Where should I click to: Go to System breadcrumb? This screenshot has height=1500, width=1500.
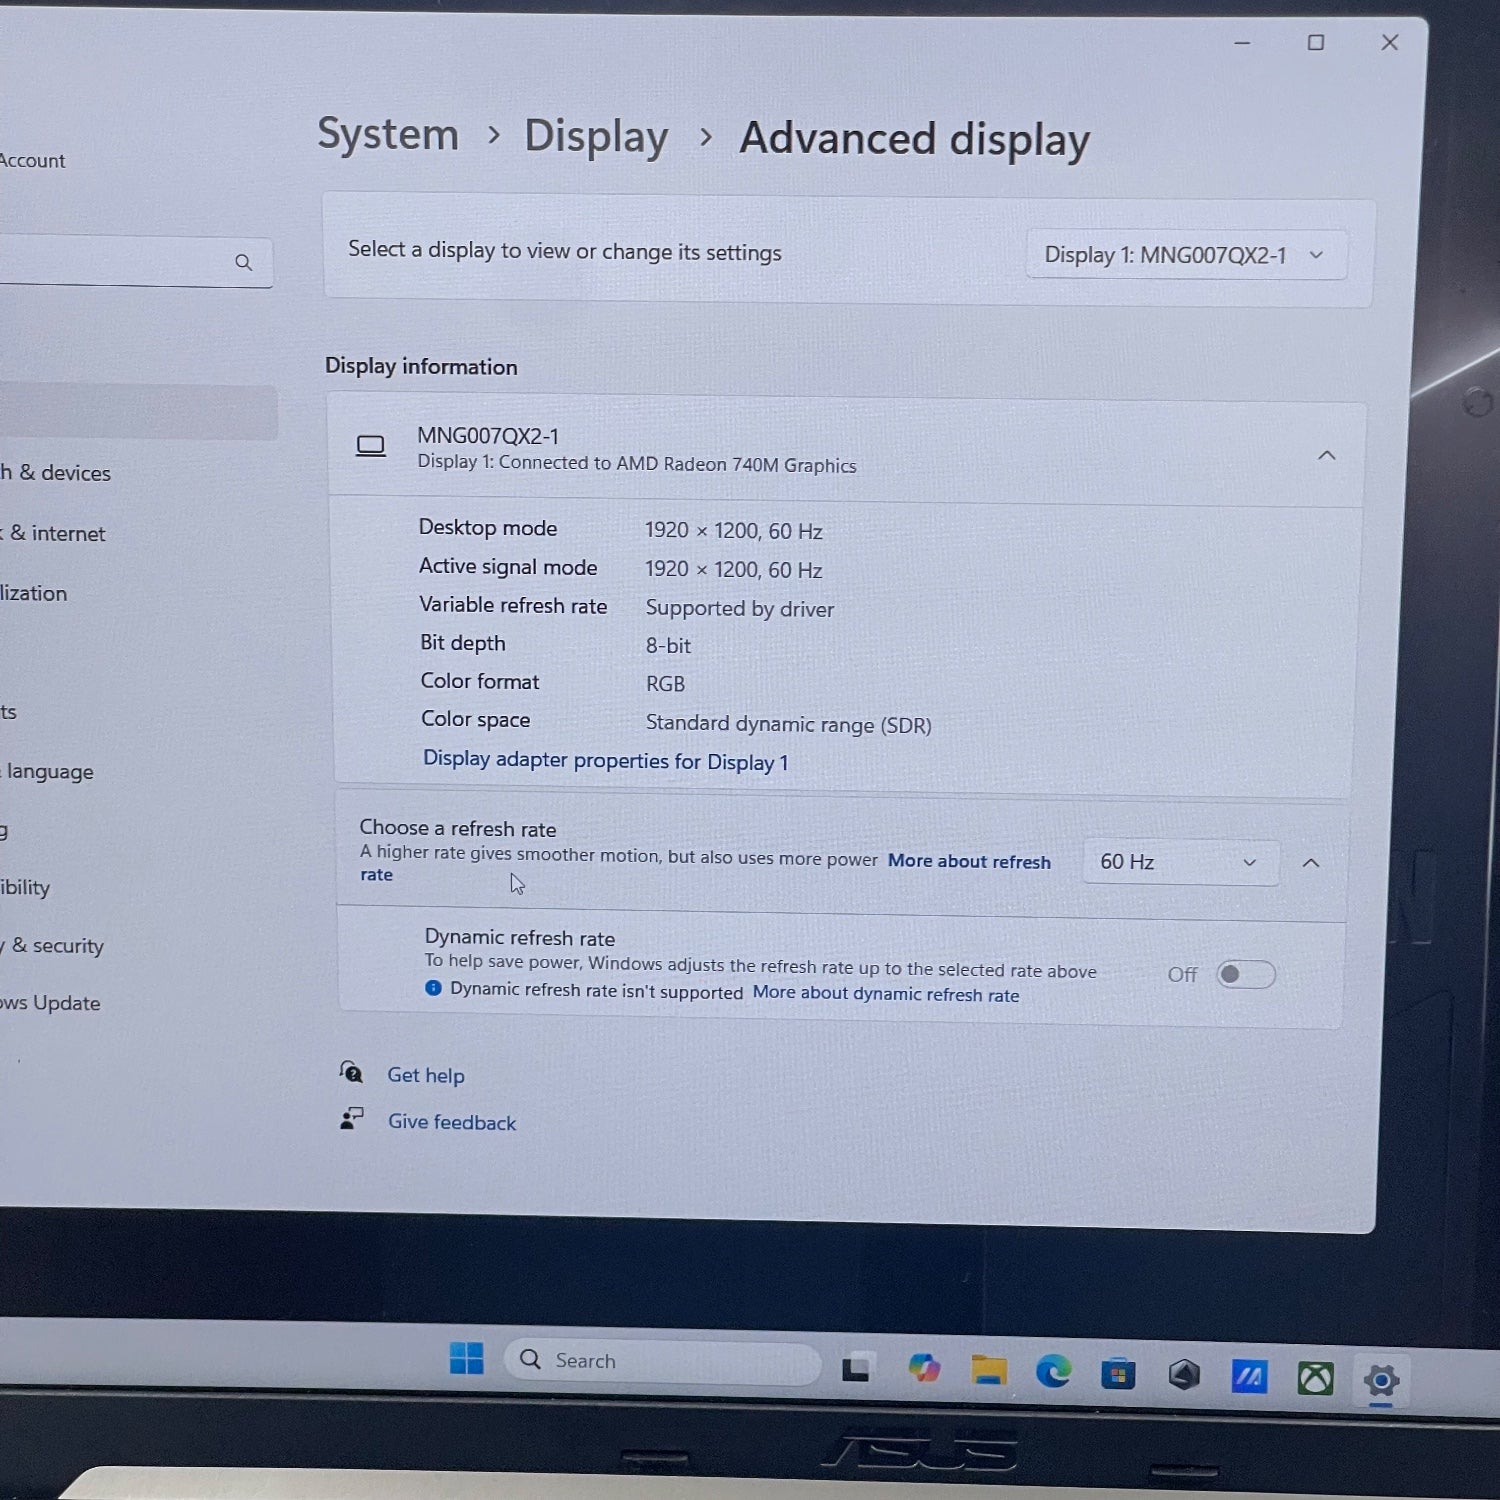[x=388, y=134]
